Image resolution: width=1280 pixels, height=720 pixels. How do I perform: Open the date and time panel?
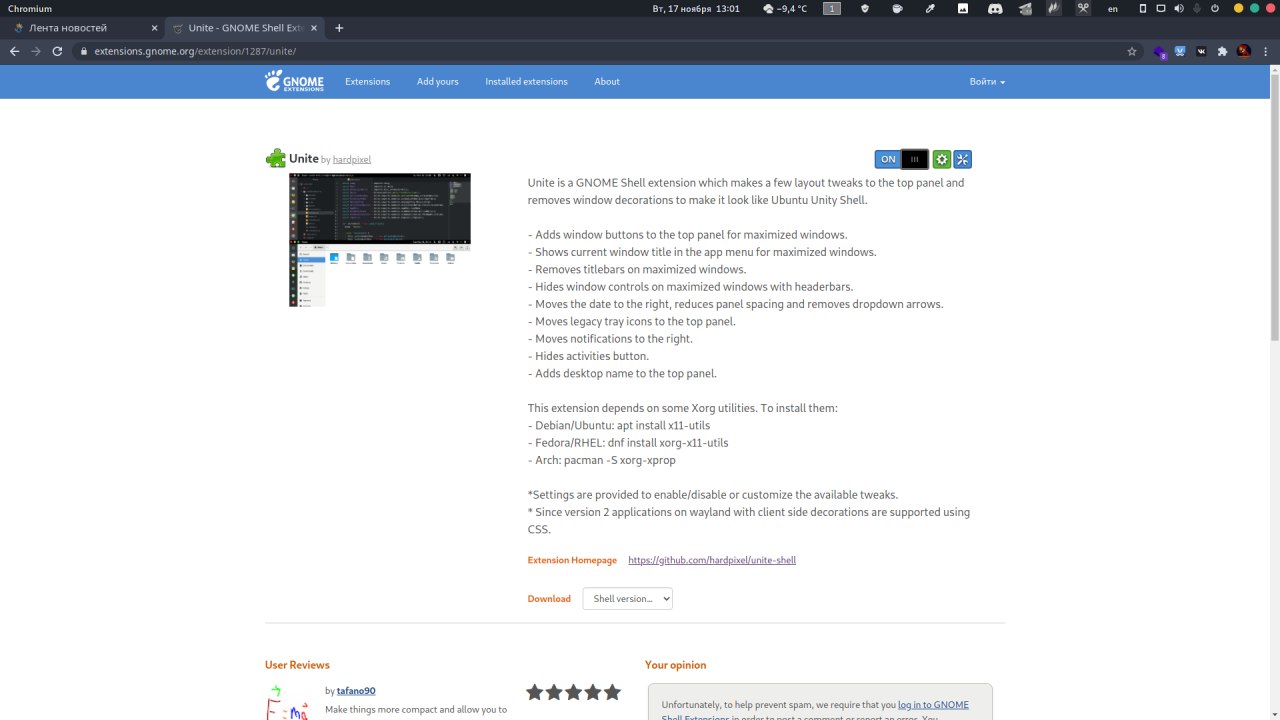tap(696, 8)
